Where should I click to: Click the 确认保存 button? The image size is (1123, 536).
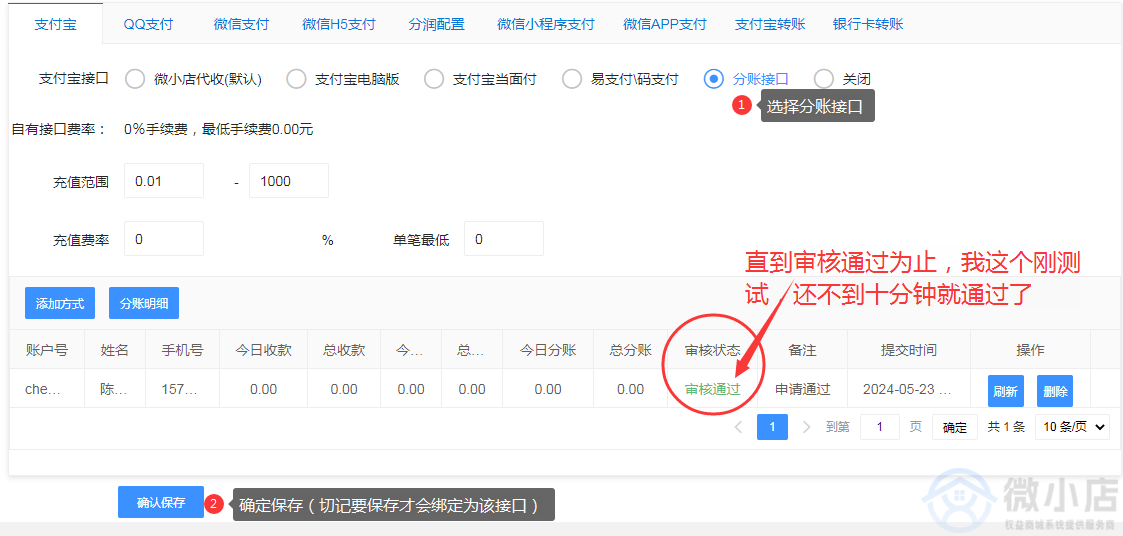click(161, 502)
